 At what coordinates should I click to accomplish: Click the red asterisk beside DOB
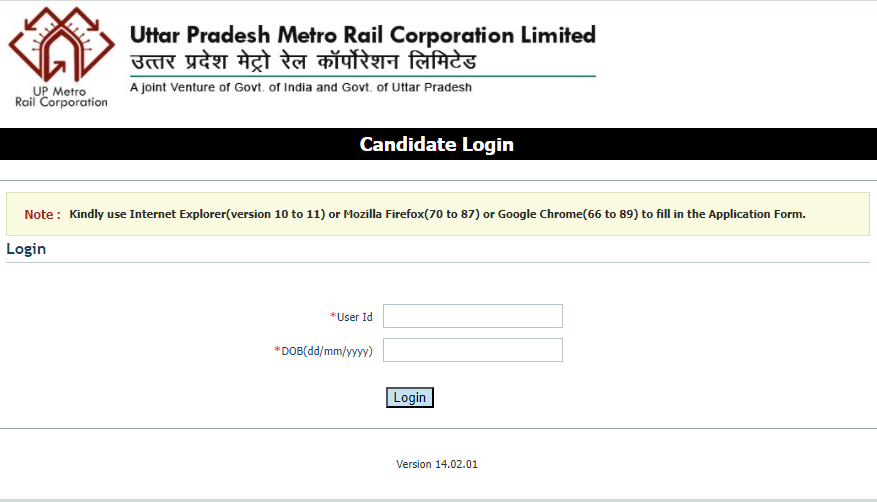277,350
